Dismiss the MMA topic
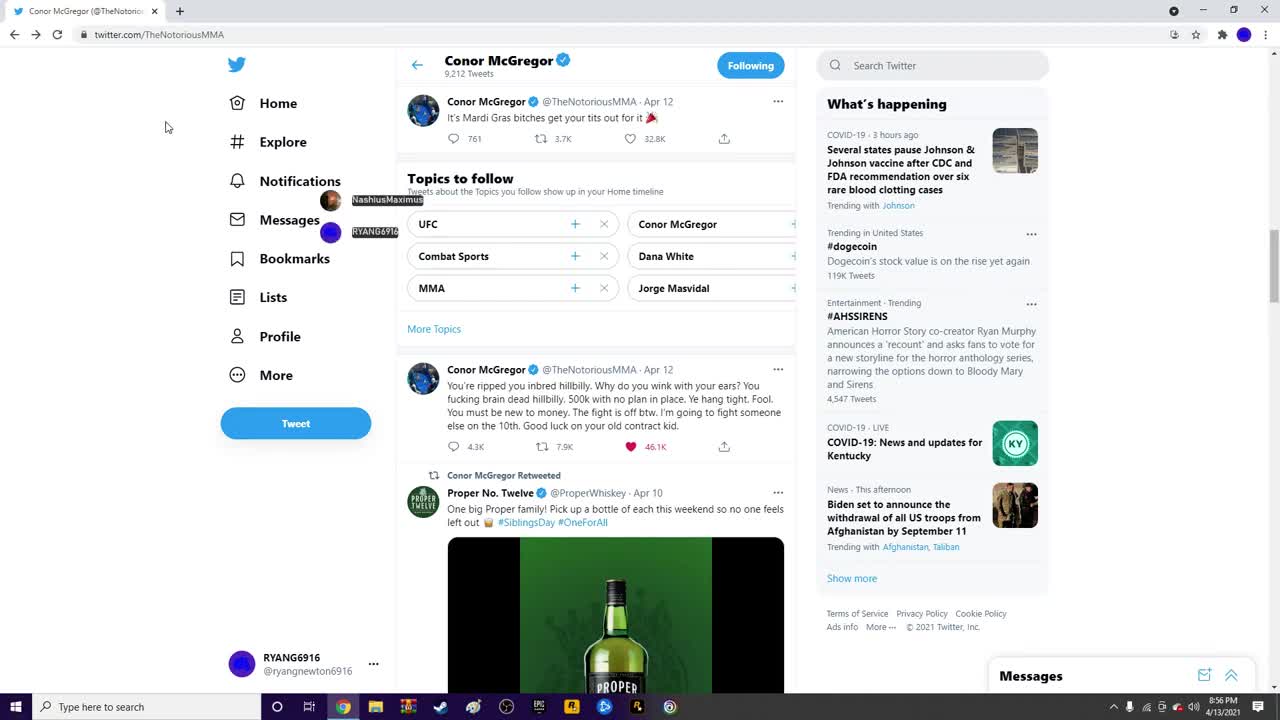This screenshot has height=720, width=1280. (604, 288)
